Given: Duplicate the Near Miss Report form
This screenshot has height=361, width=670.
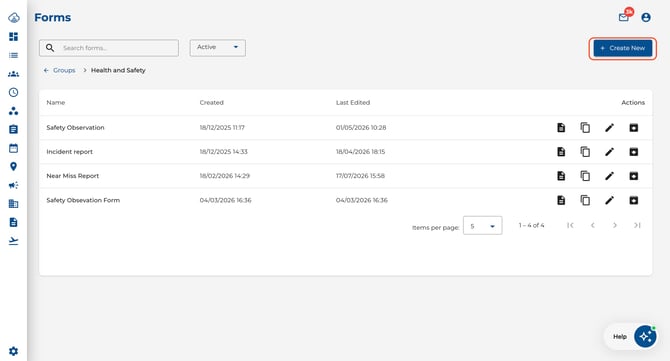Looking at the screenshot, I should click(x=585, y=176).
